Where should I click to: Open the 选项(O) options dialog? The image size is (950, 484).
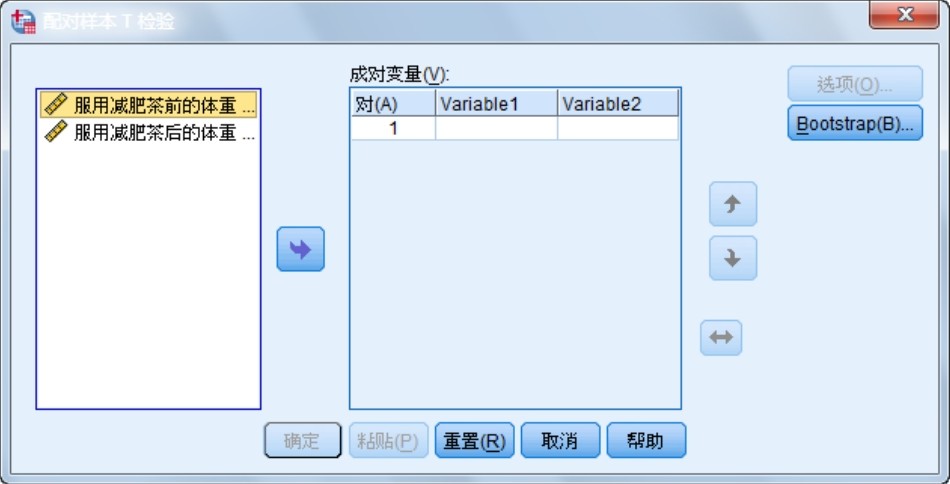click(855, 84)
